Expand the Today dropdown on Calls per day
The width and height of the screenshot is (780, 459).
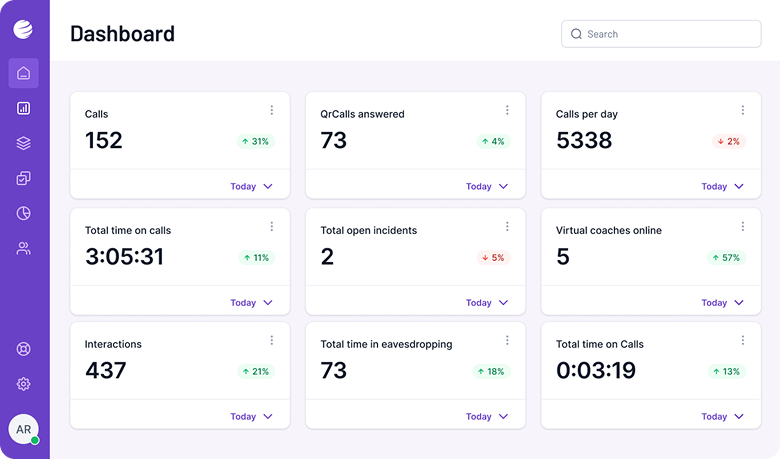(723, 186)
